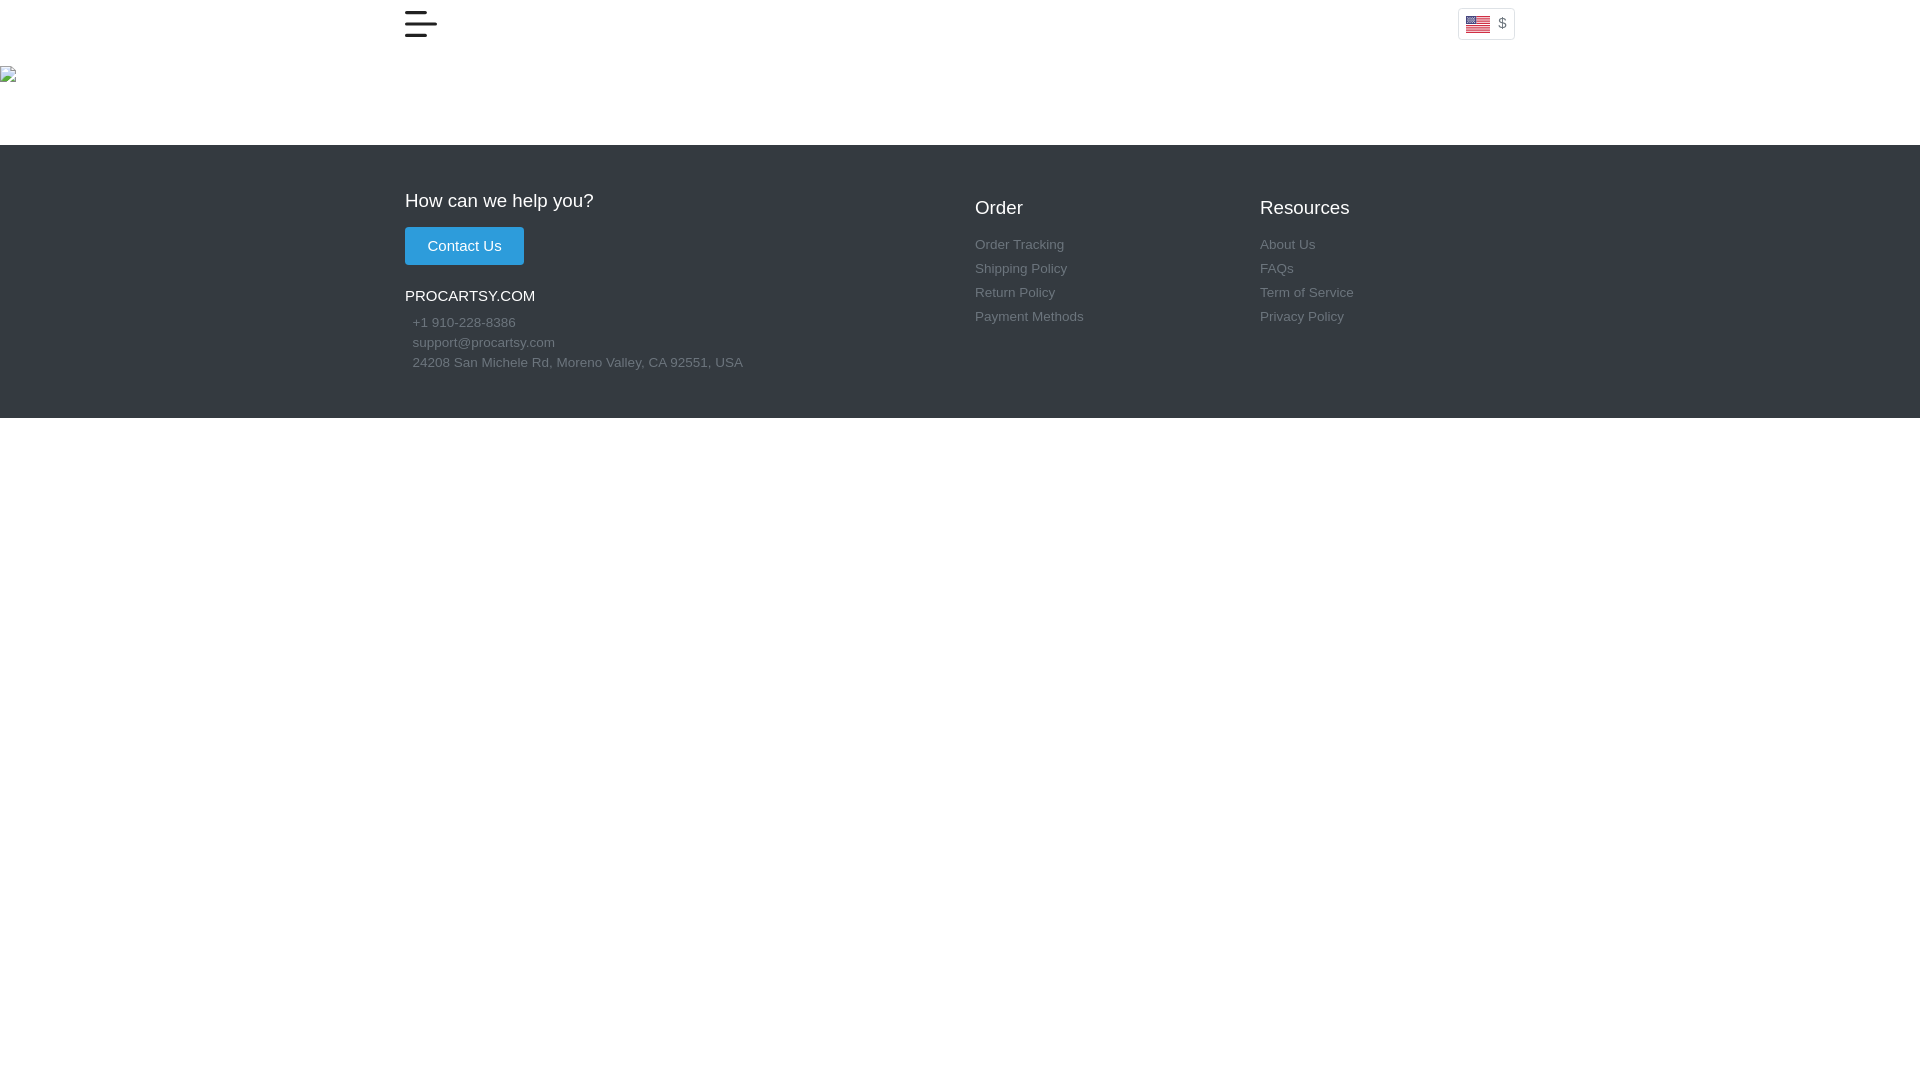
Task: Click the broken image placeholder icon
Action: click(x=8, y=74)
